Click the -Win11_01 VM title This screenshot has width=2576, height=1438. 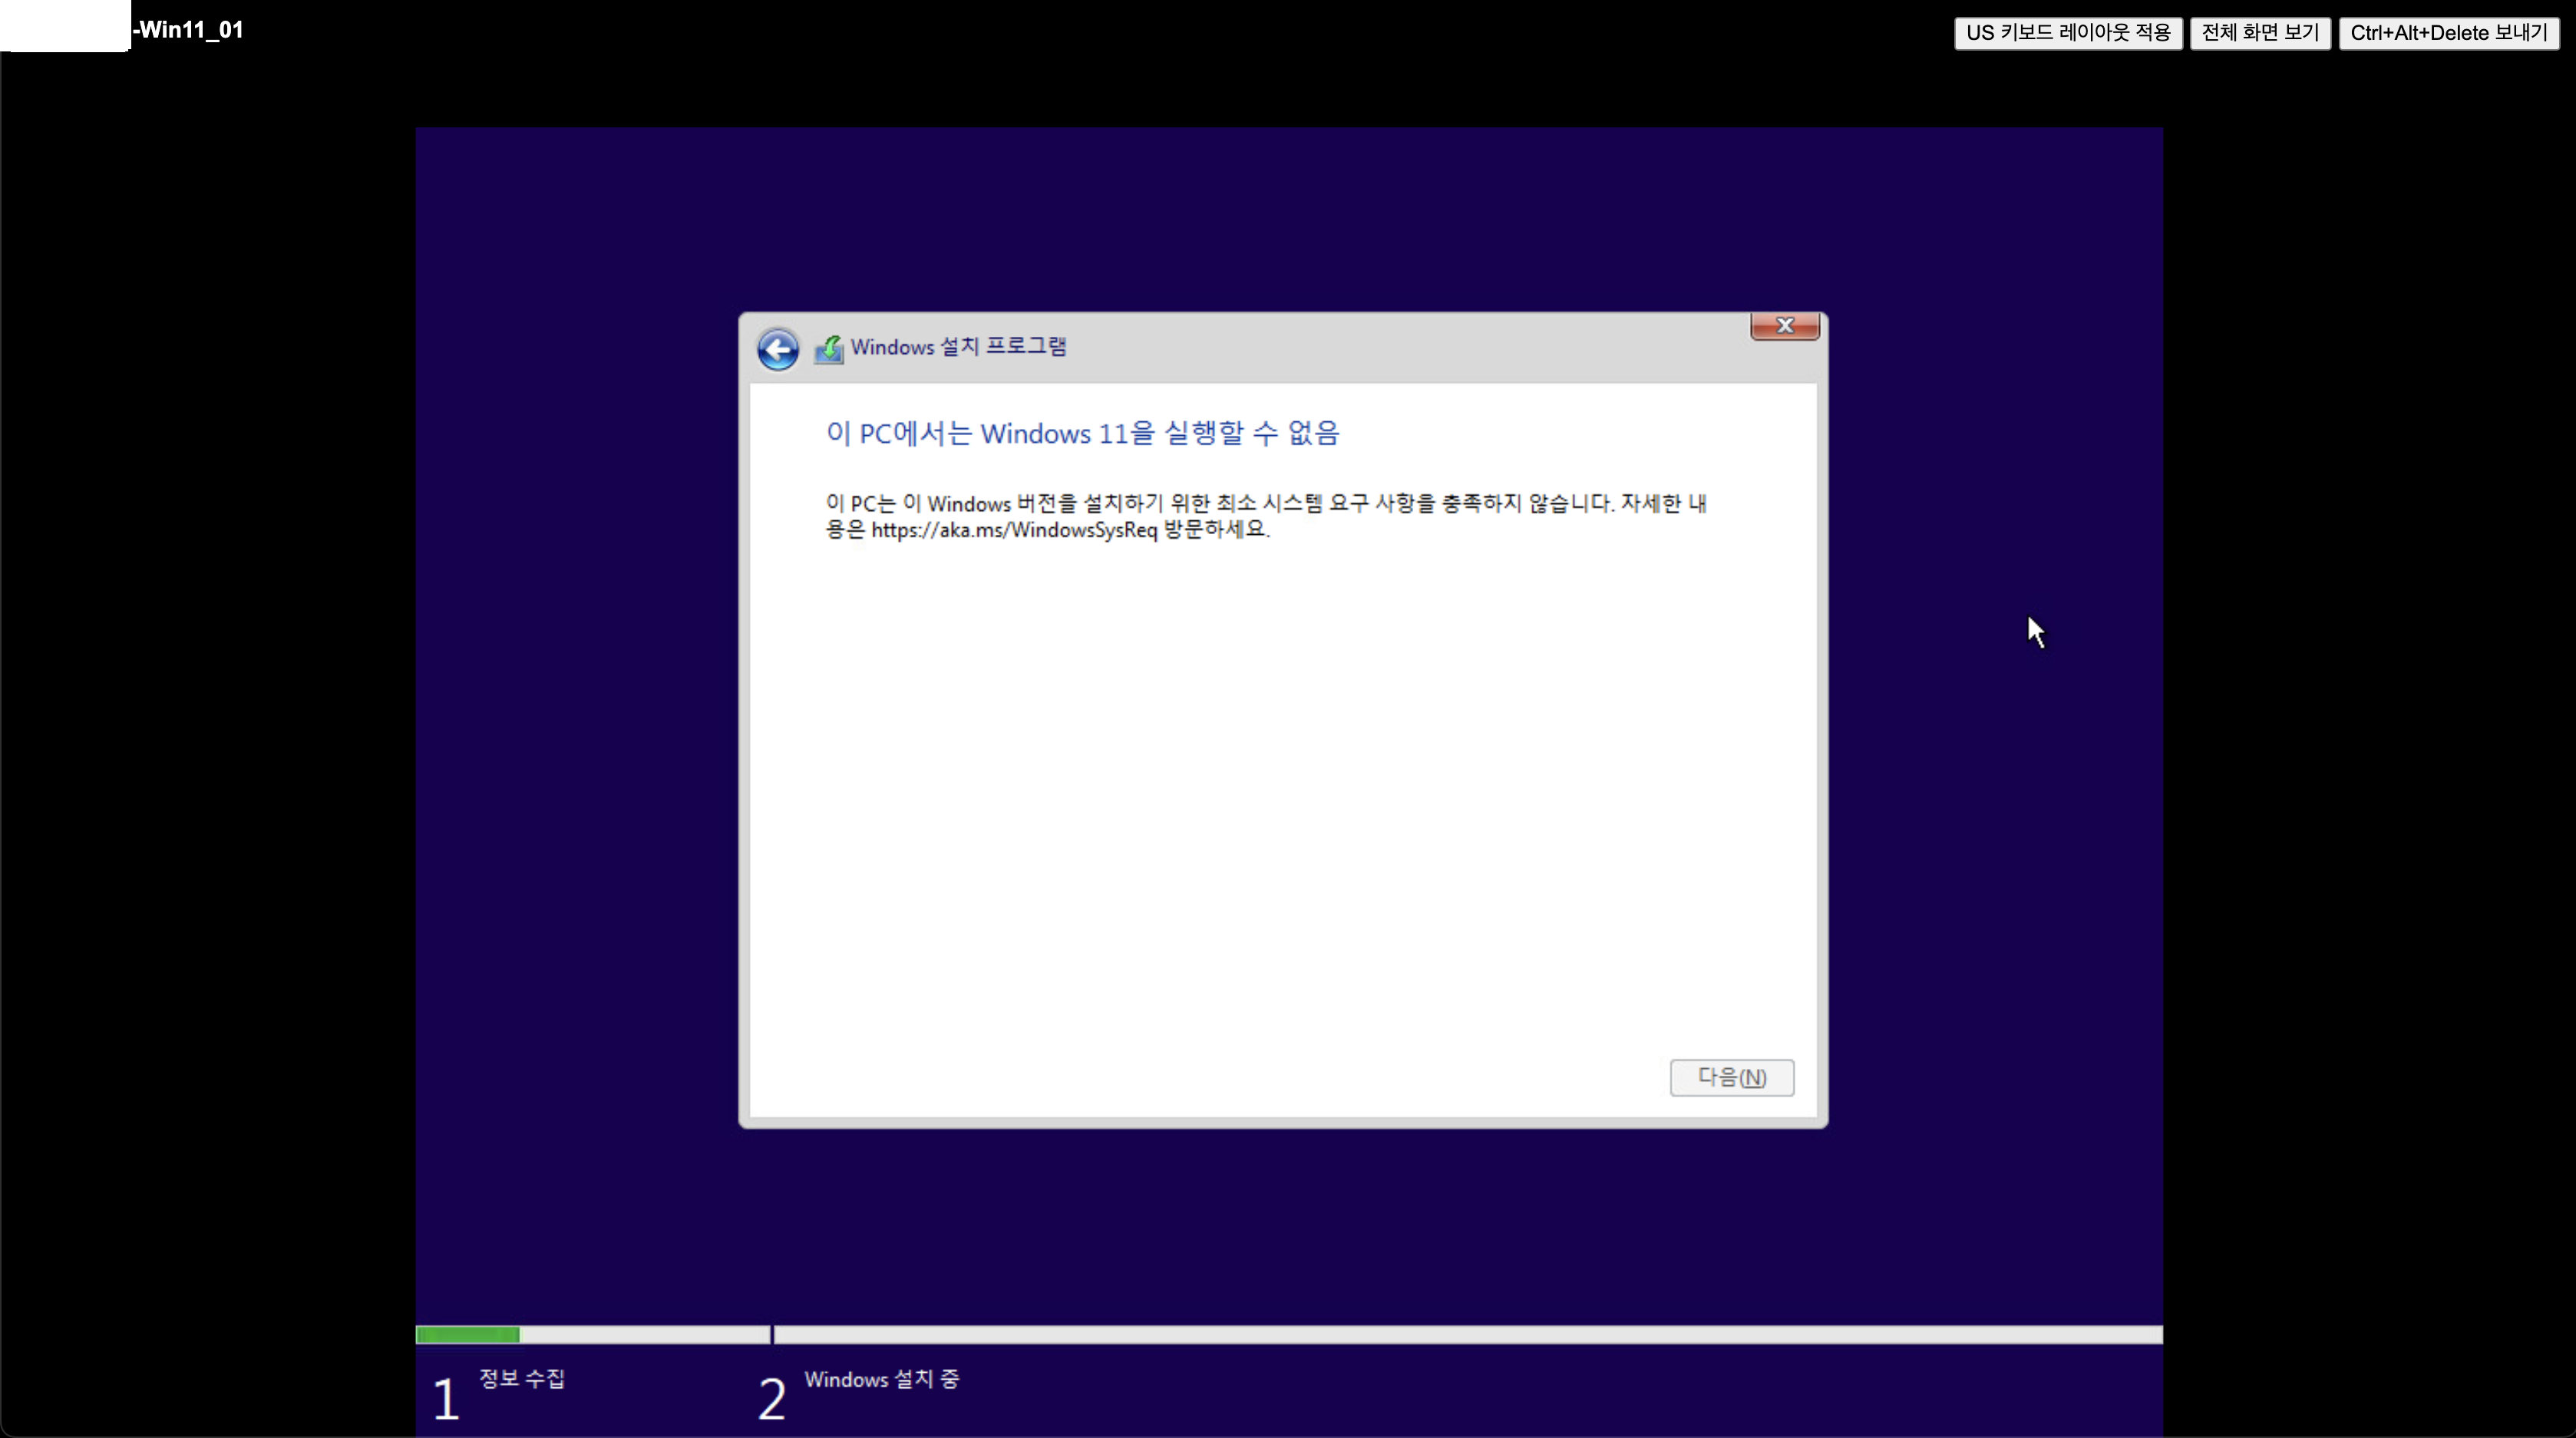pyautogui.click(x=188, y=30)
